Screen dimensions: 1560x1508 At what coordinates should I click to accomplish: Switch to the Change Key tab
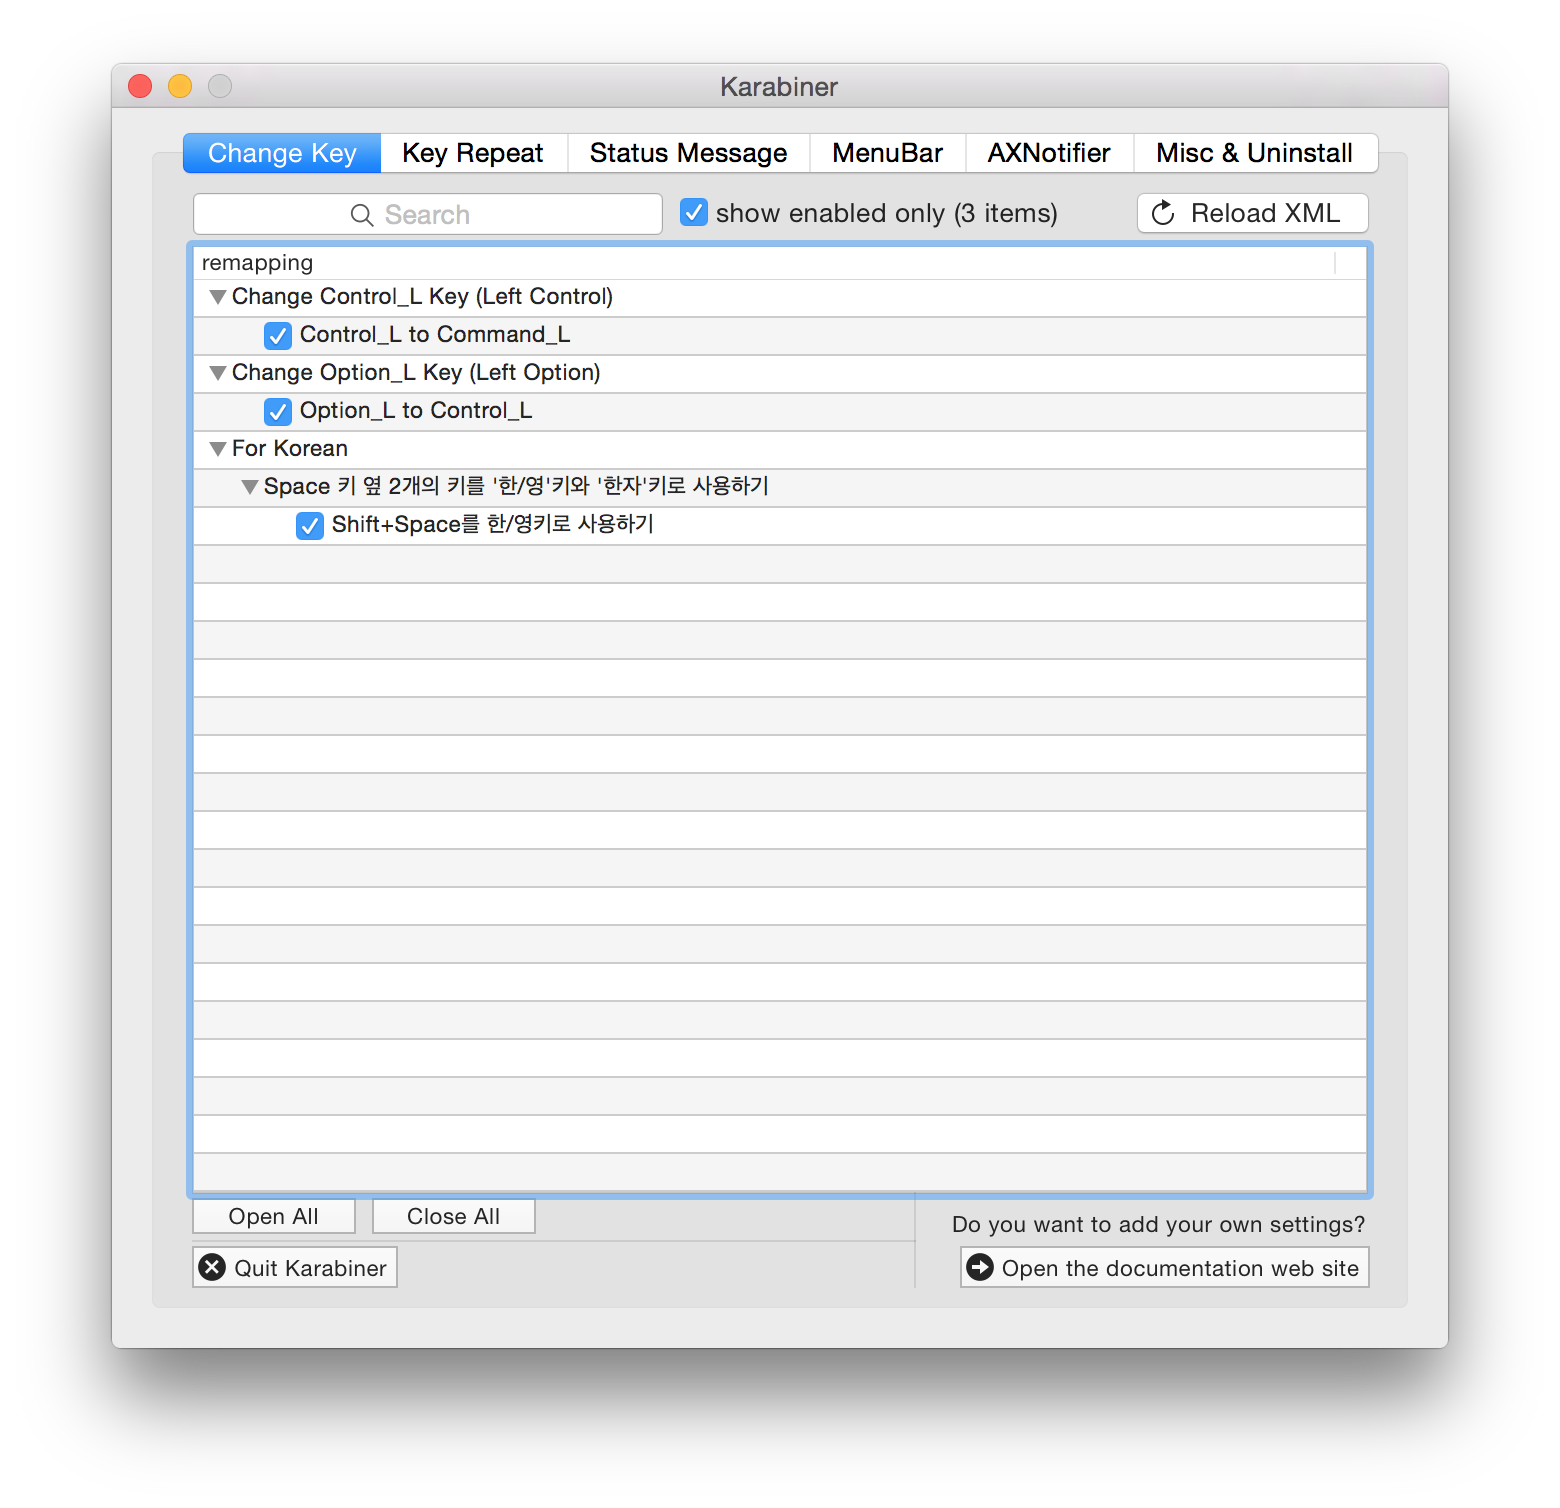(x=282, y=153)
